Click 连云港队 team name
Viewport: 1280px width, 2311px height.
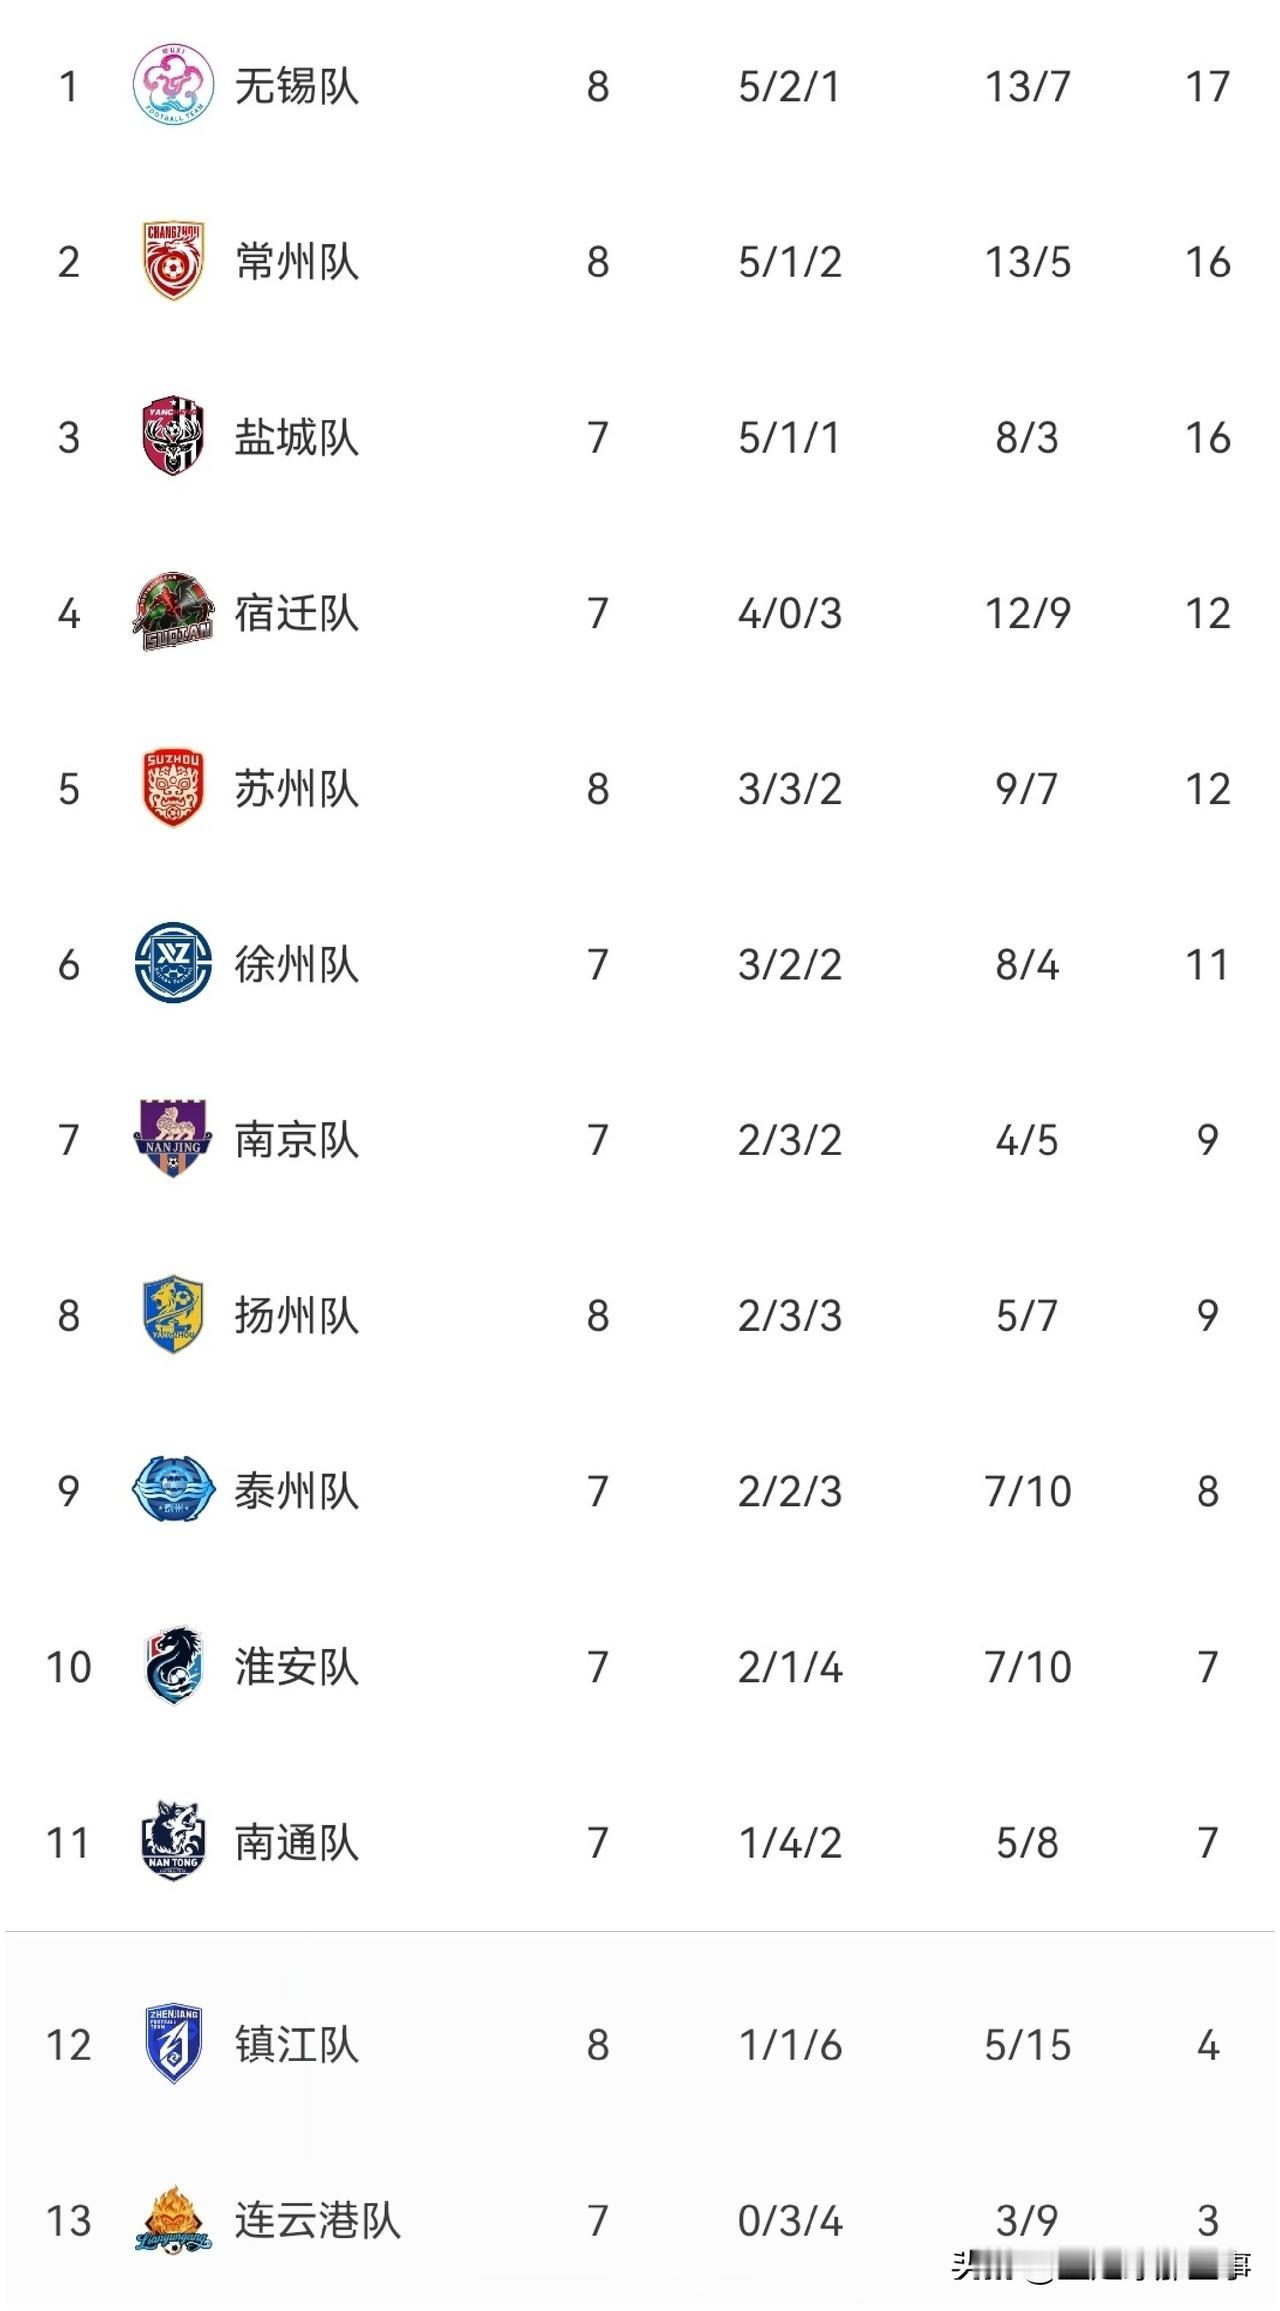(x=318, y=2220)
